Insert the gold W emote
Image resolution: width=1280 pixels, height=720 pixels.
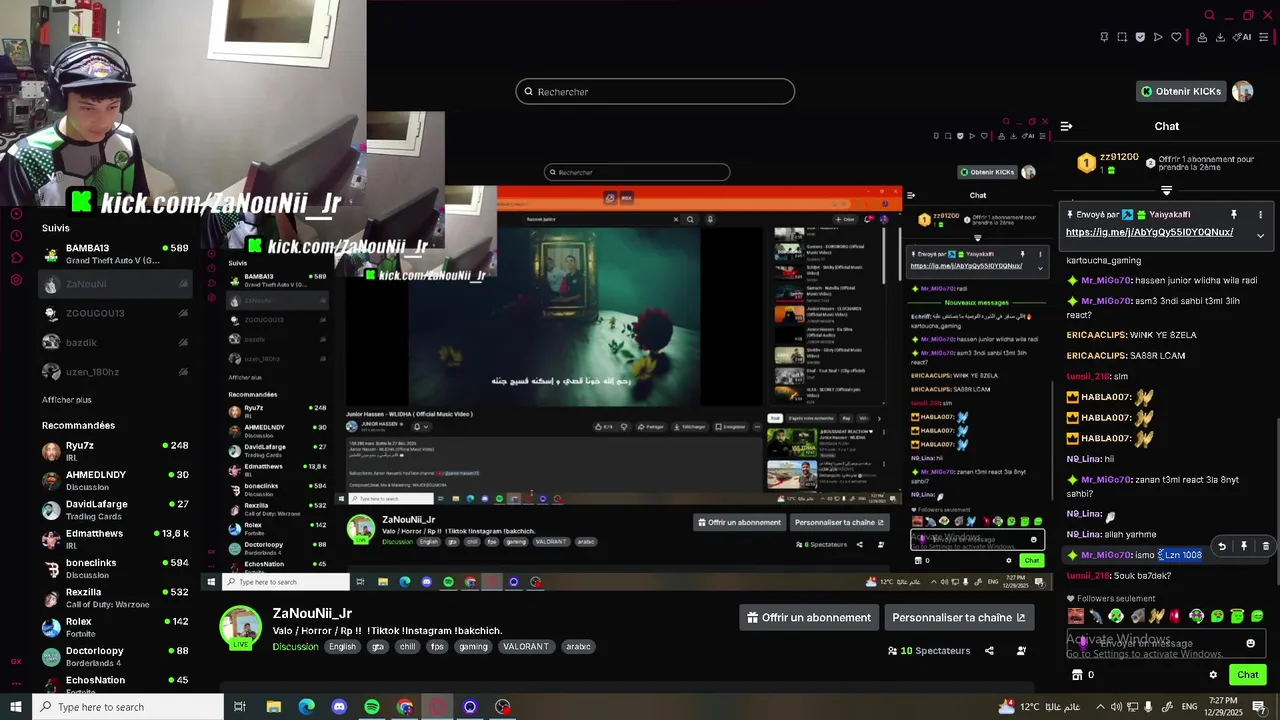pyautogui.click(x=1156, y=616)
